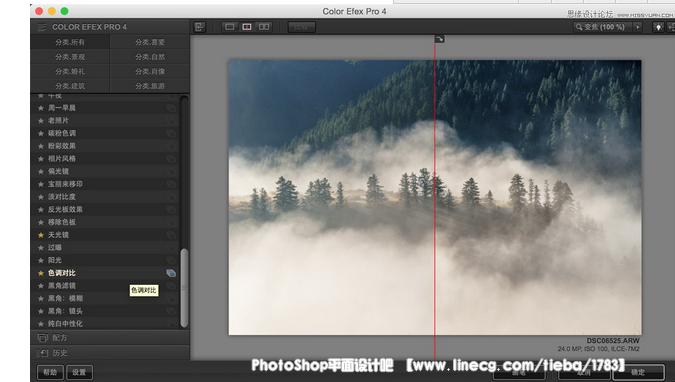Screen dimensions: 675x382
Task: Switch to split preview mode
Action: tap(247, 27)
